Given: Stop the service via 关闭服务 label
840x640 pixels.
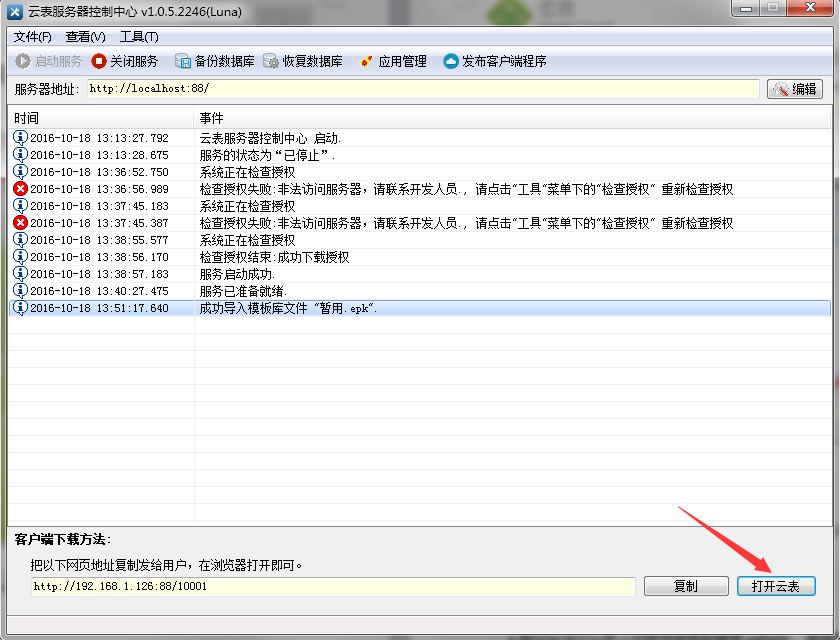Looking at the screenshot, I should pos(134,62).
